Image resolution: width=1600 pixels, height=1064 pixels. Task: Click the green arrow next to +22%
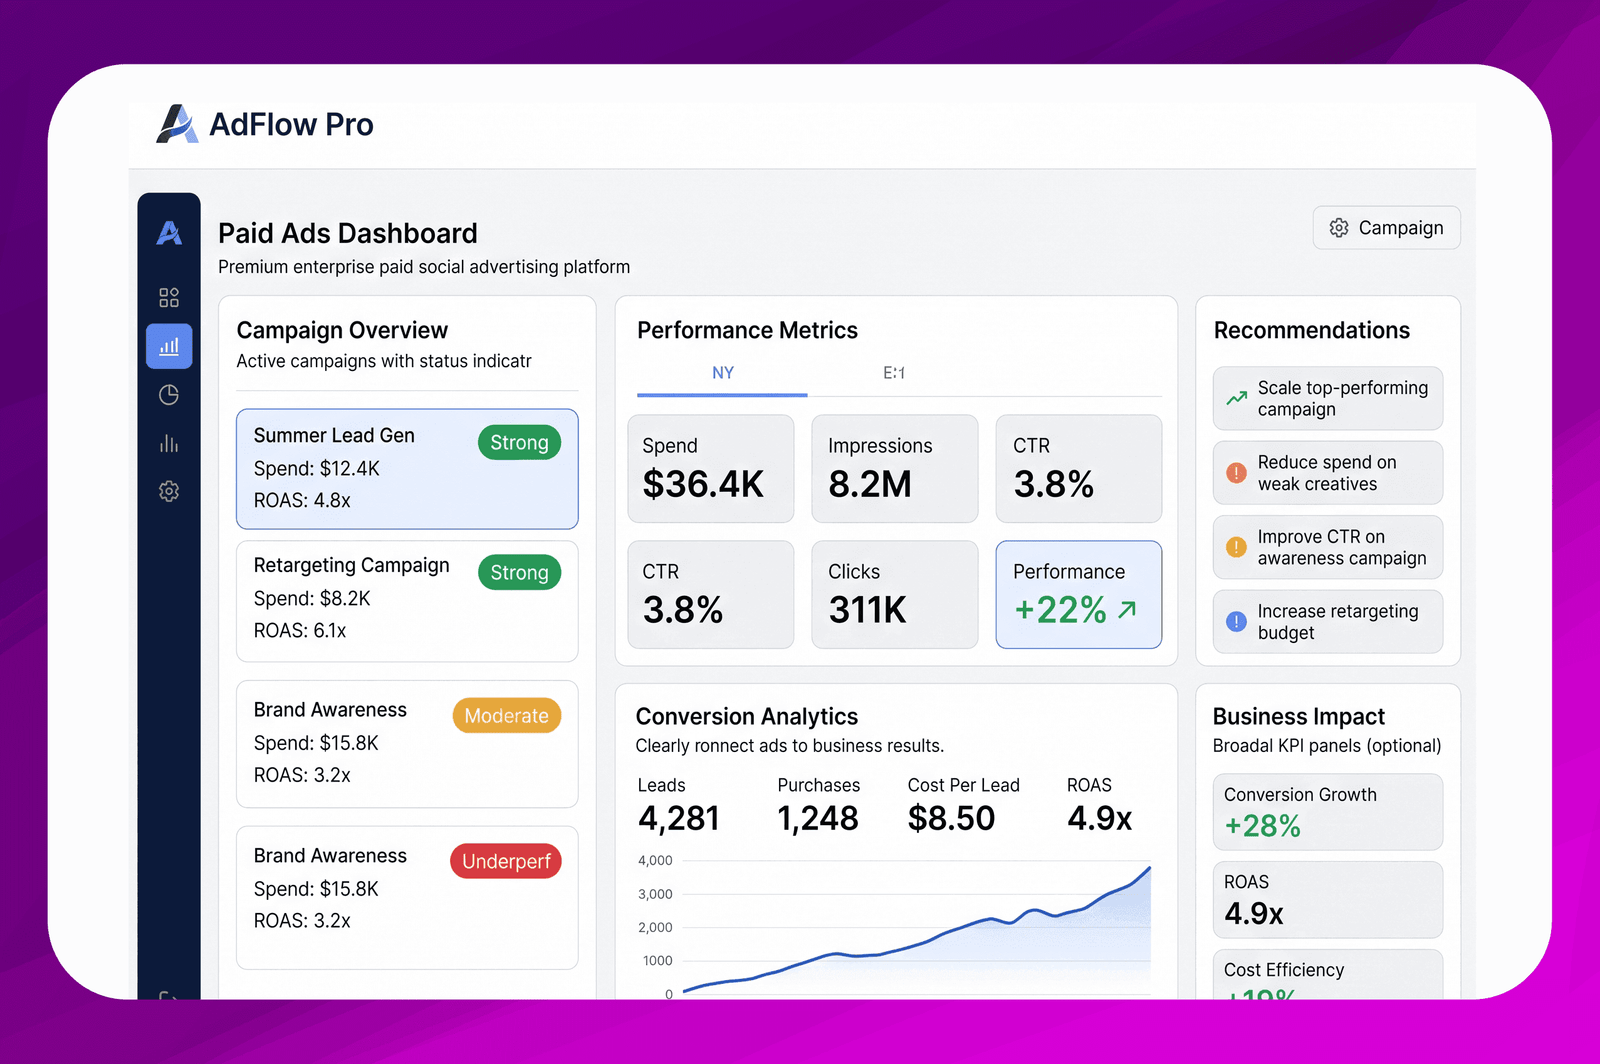coord(1127,609)
